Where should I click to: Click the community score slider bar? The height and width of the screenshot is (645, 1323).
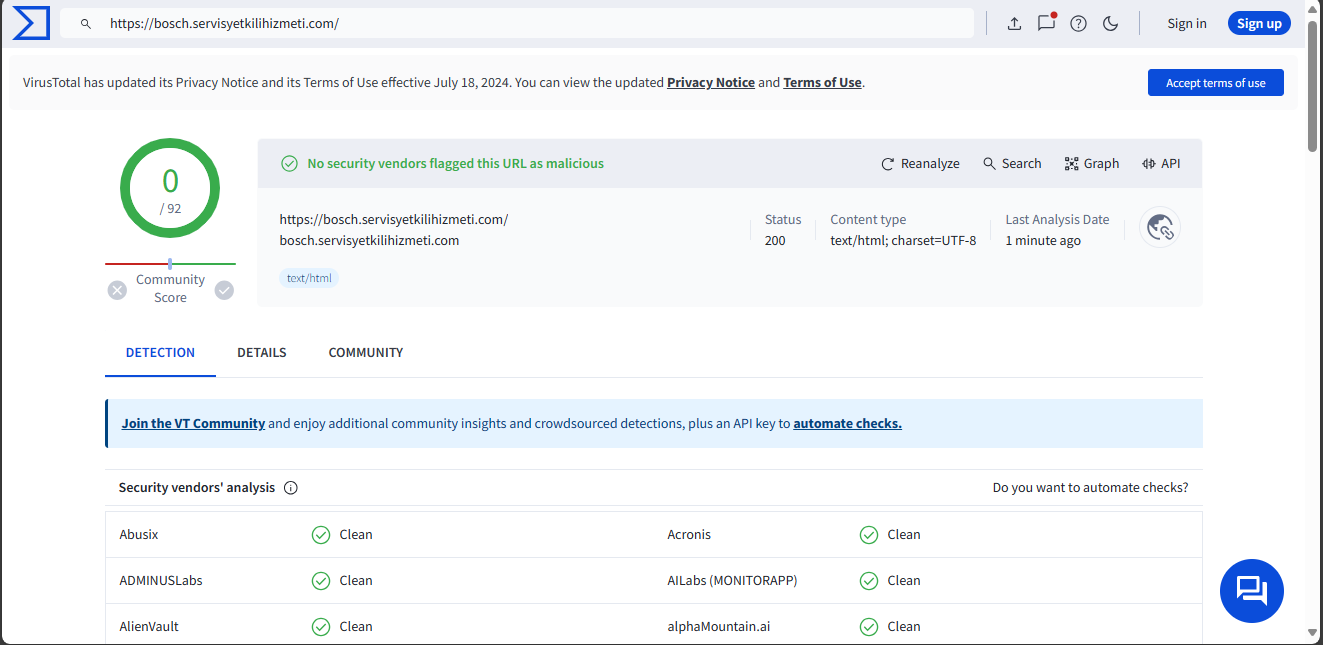[170, 264]
